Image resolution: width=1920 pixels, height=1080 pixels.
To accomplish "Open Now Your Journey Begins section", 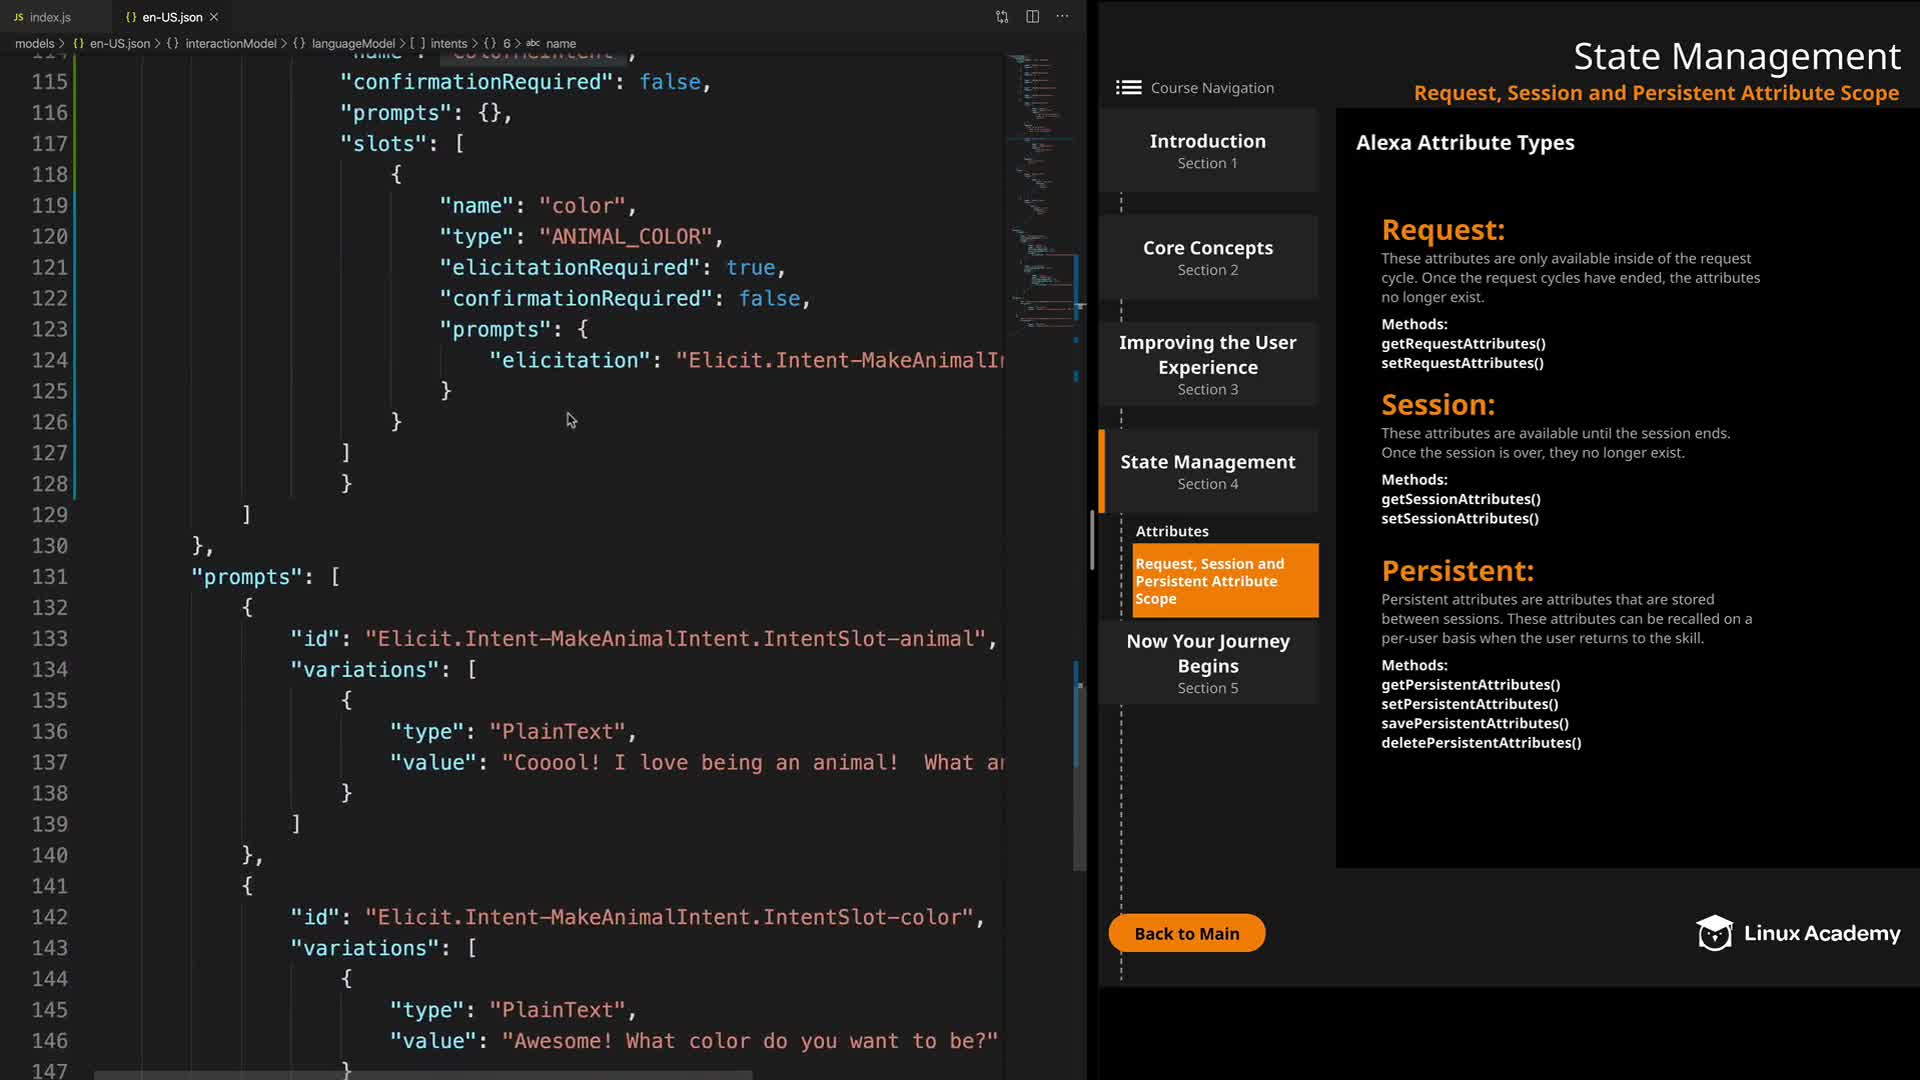I will (x=1207, y=662).
